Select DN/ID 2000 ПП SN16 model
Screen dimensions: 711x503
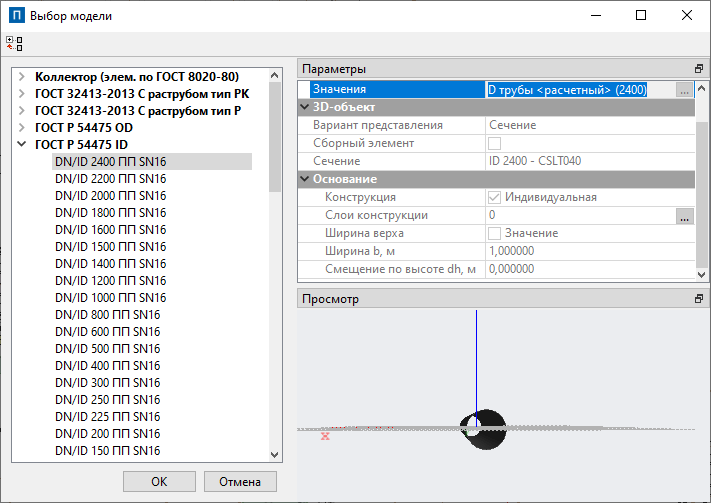(111, 196)
